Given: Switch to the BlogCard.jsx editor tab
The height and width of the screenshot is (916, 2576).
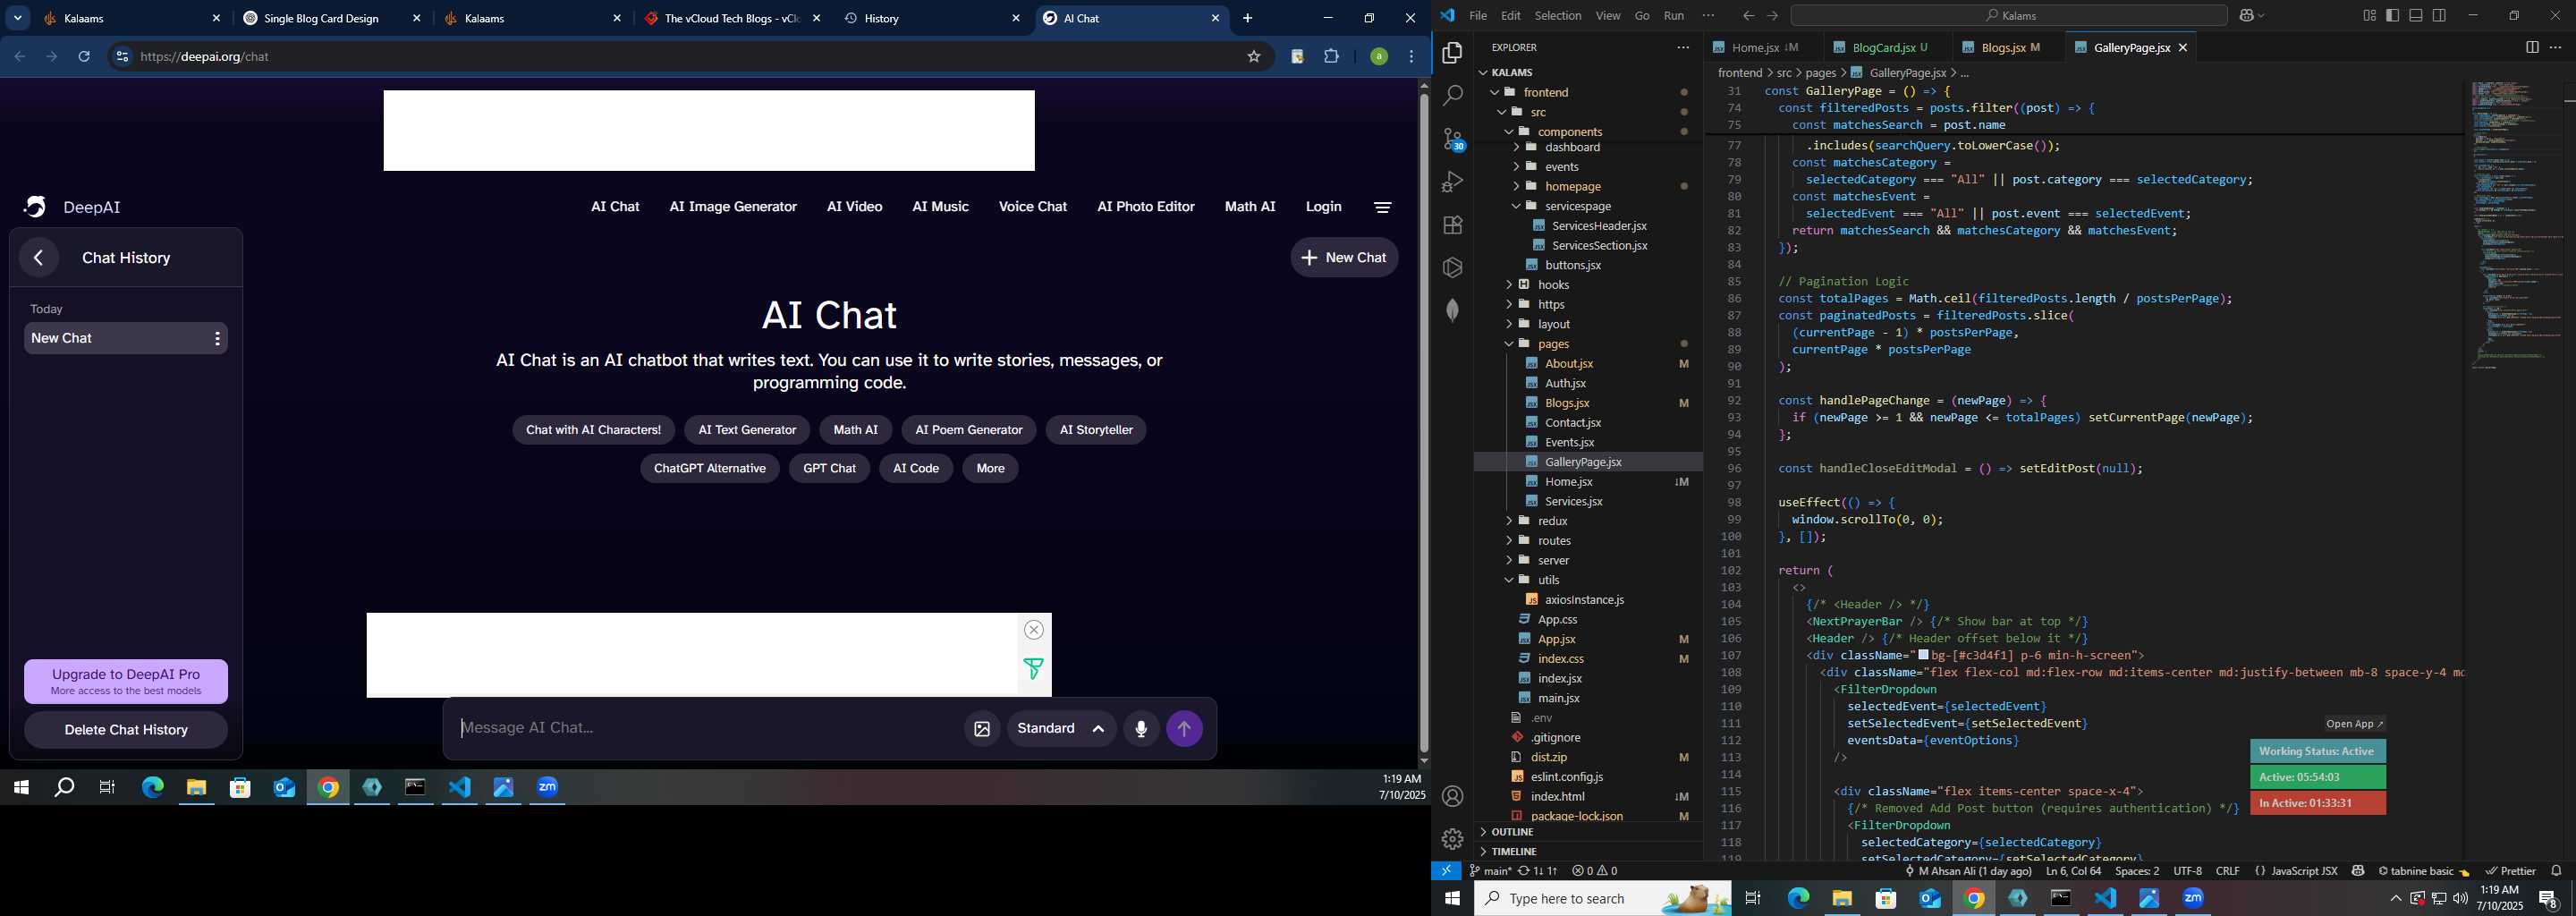Looking at the screenshot, I should click(1886, 48).
